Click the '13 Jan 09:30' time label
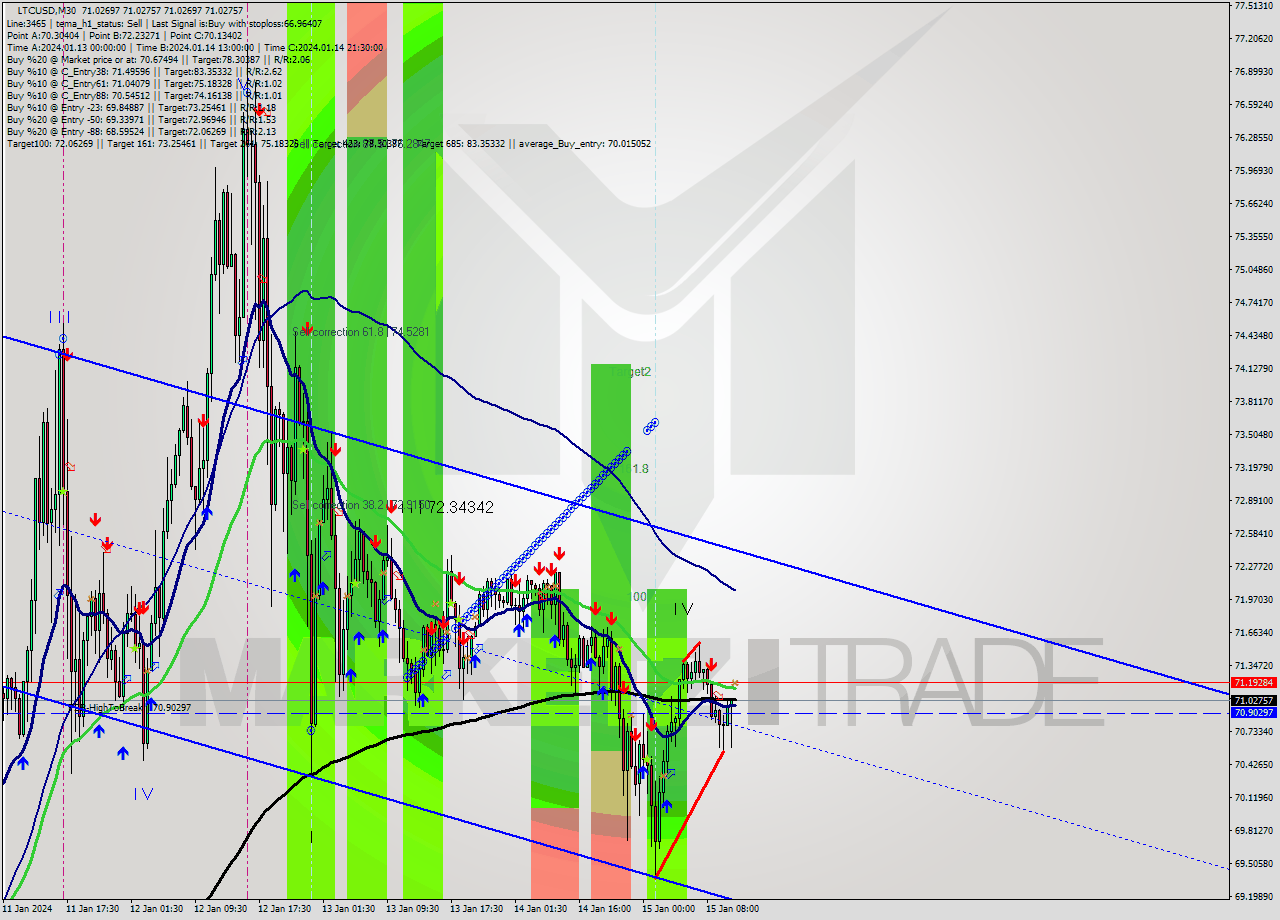The width and height of the screenshot is (1280, 920). point(413,909)
